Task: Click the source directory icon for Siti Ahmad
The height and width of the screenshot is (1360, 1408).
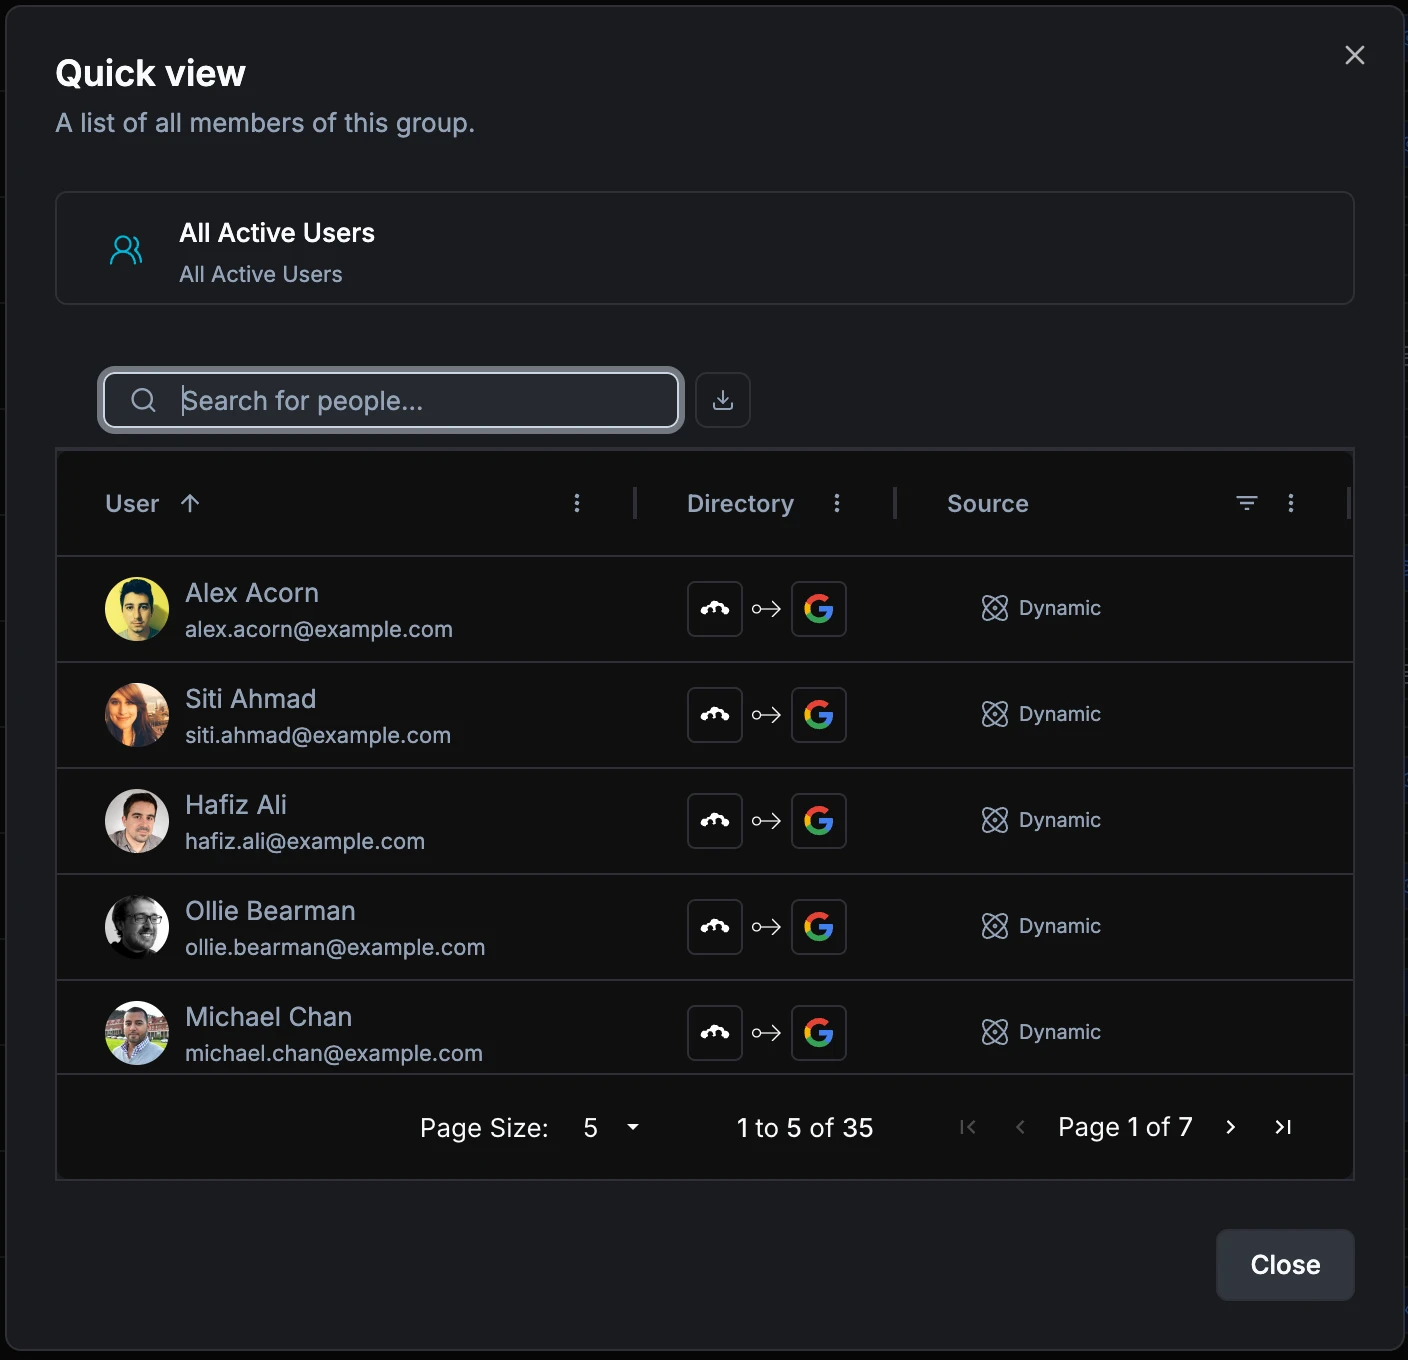Action: tap(714, 715)
